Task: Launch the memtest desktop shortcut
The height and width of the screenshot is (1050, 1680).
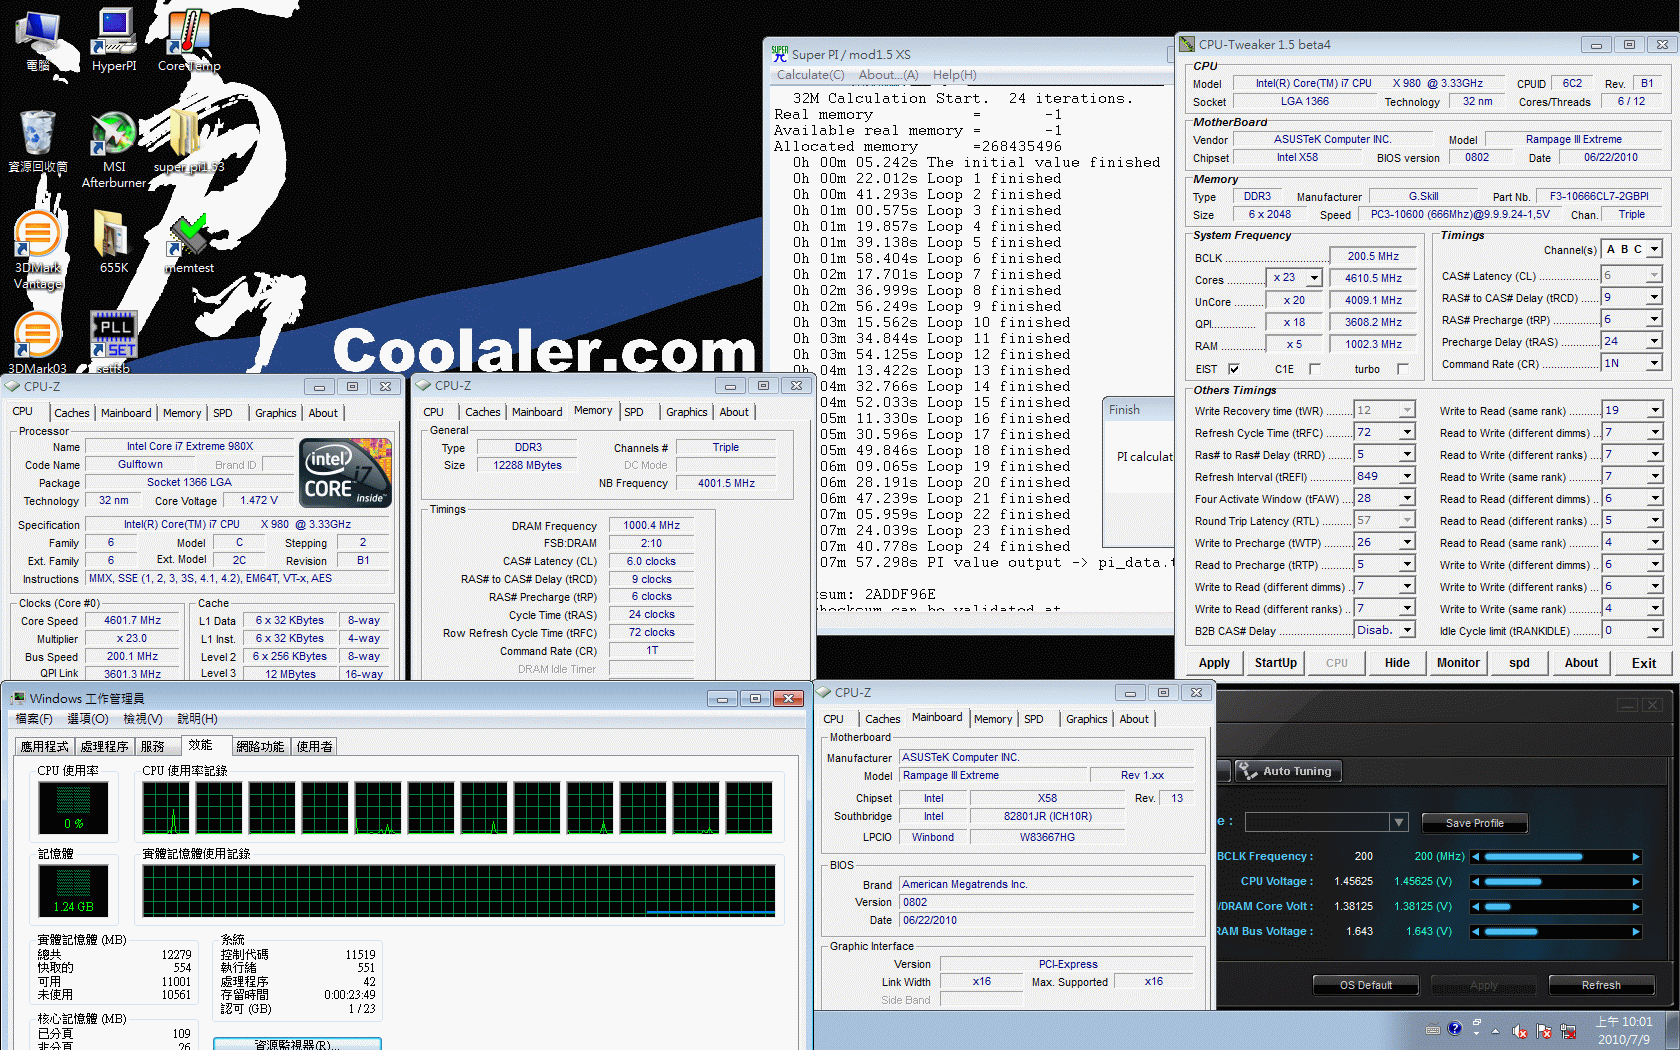Action: (188, 241)
